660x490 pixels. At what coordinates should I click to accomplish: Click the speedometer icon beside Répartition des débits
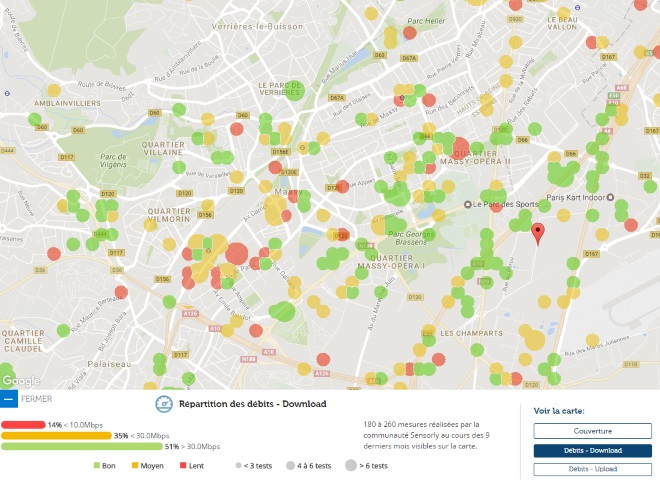click(x=164, y=404)
